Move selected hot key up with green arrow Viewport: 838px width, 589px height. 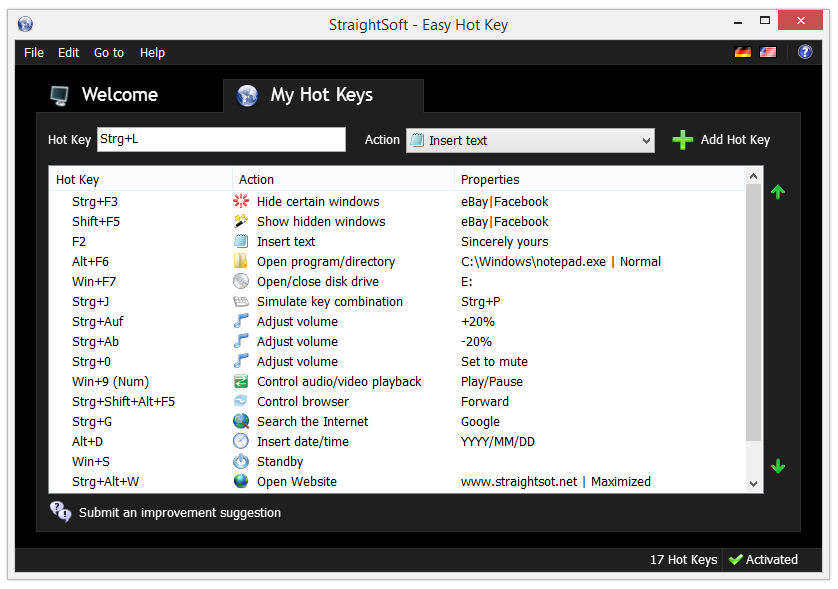(x=778, y=192)
